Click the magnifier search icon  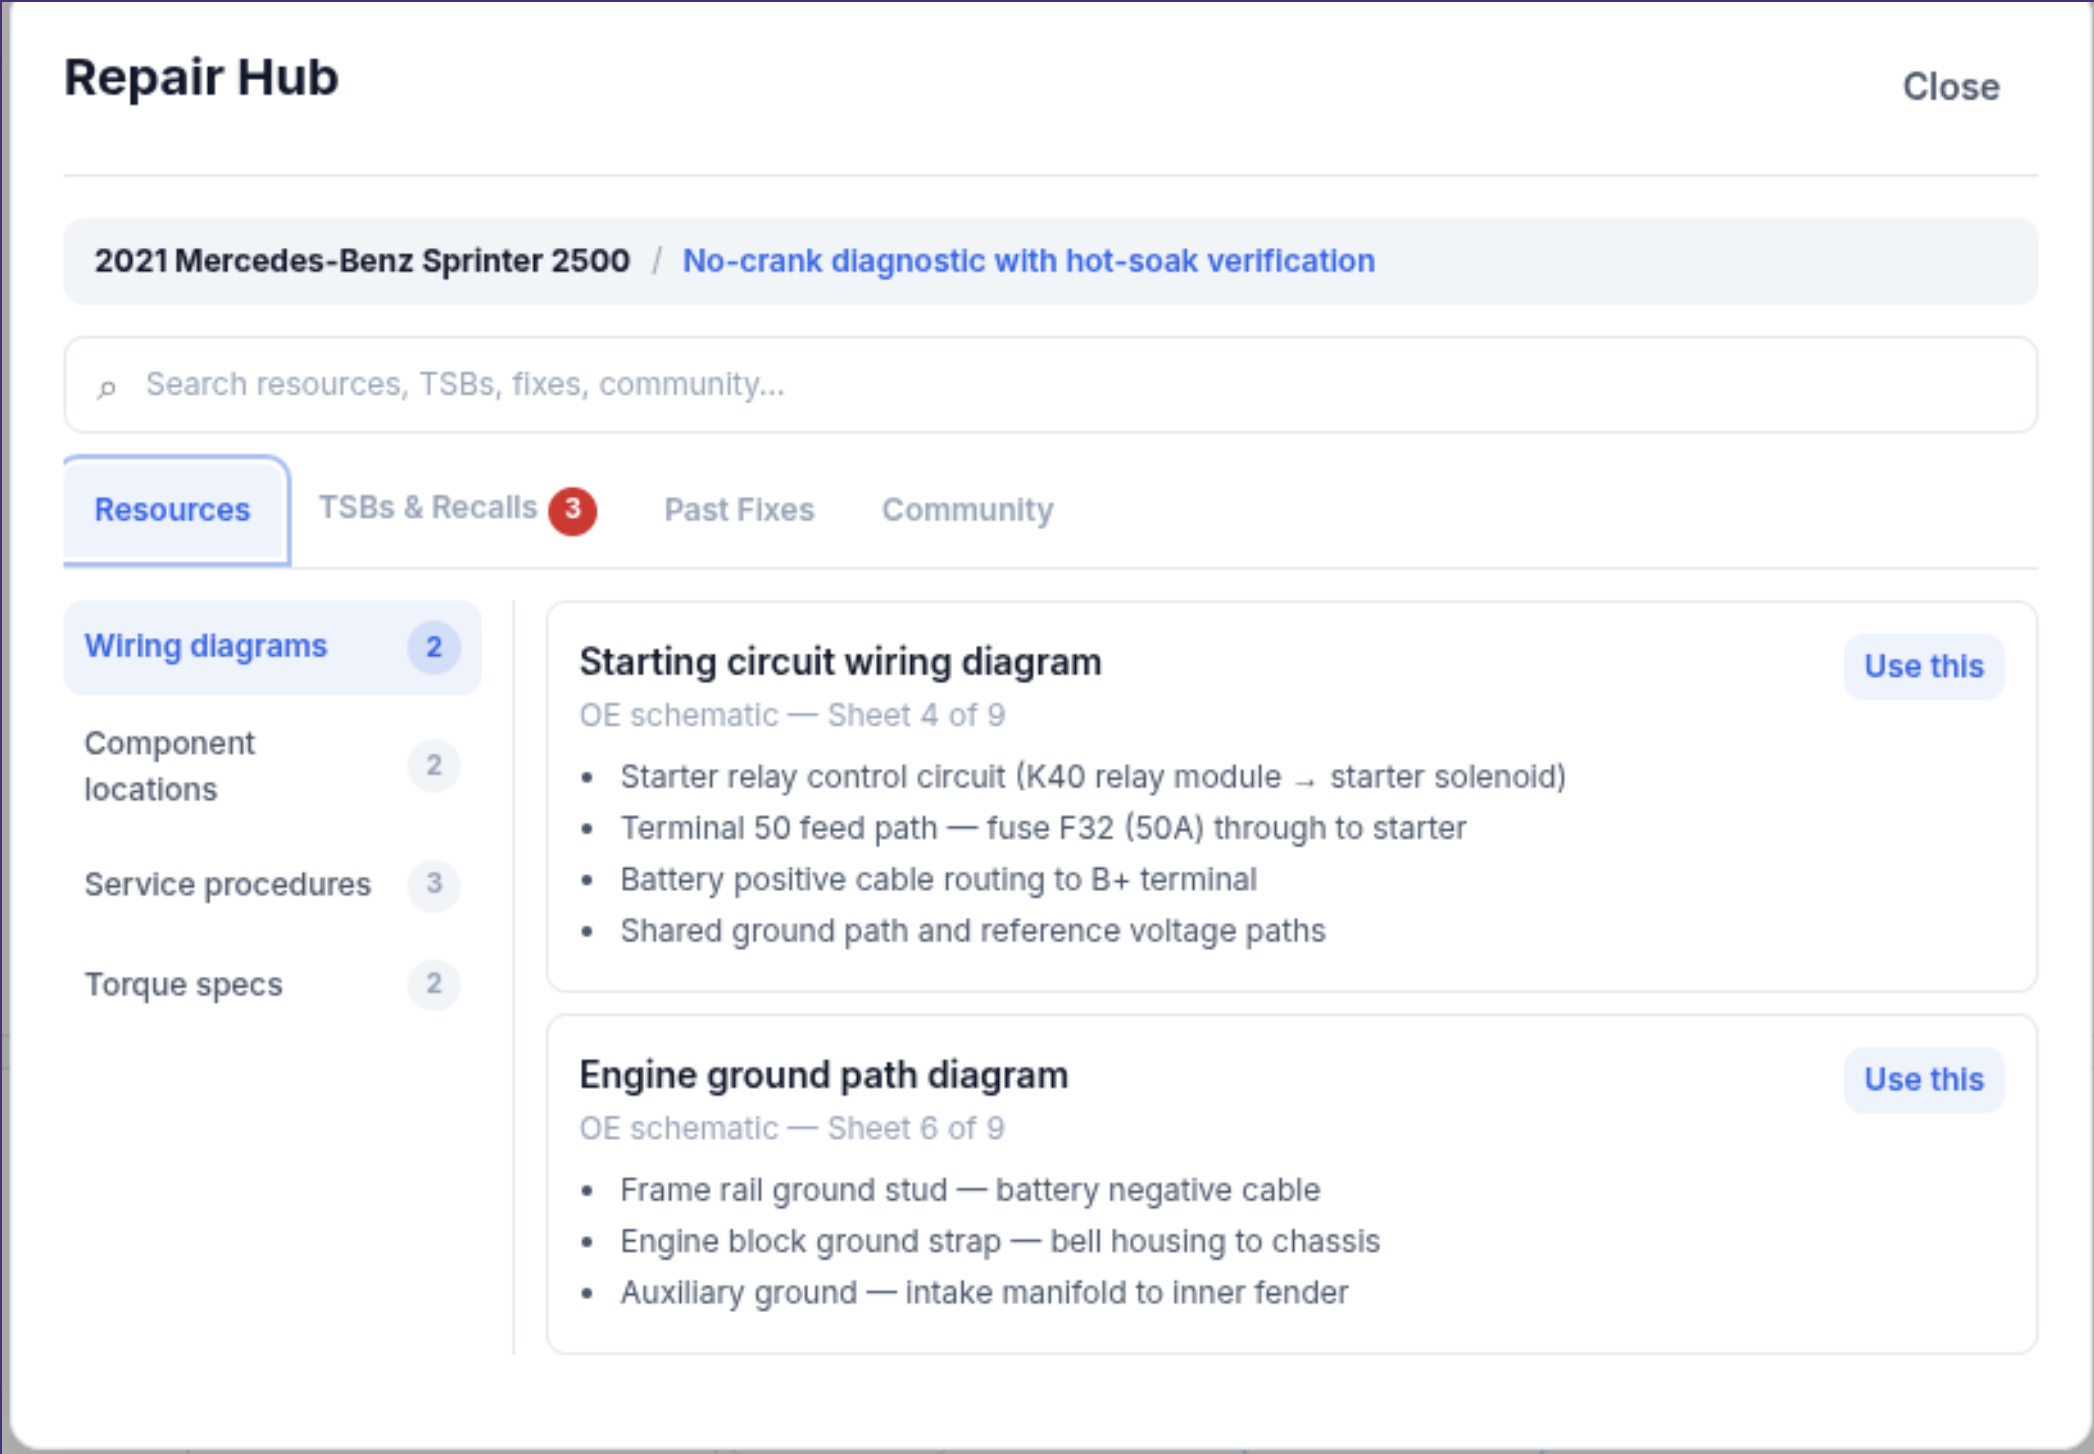107,387
